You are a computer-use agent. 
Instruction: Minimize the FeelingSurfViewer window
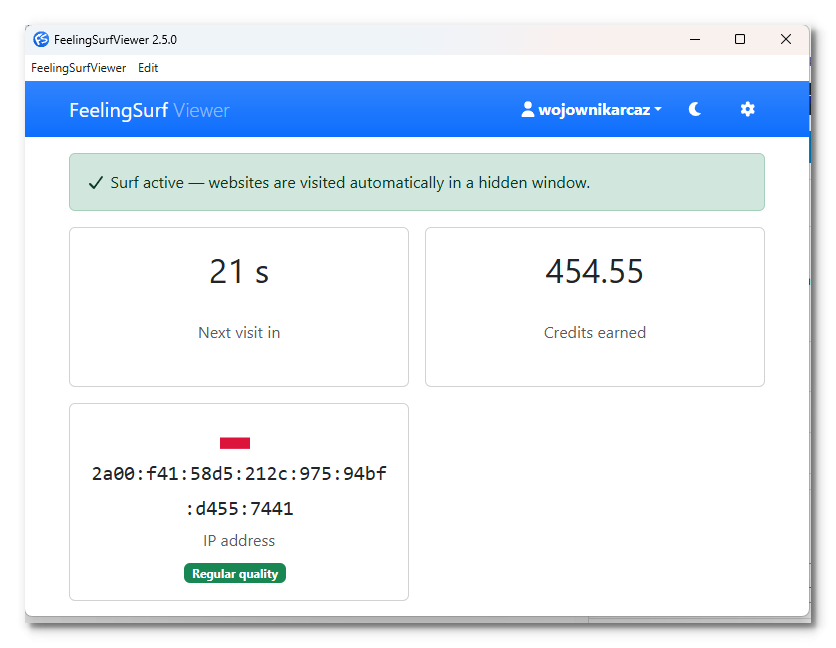[x=694, y=40]
